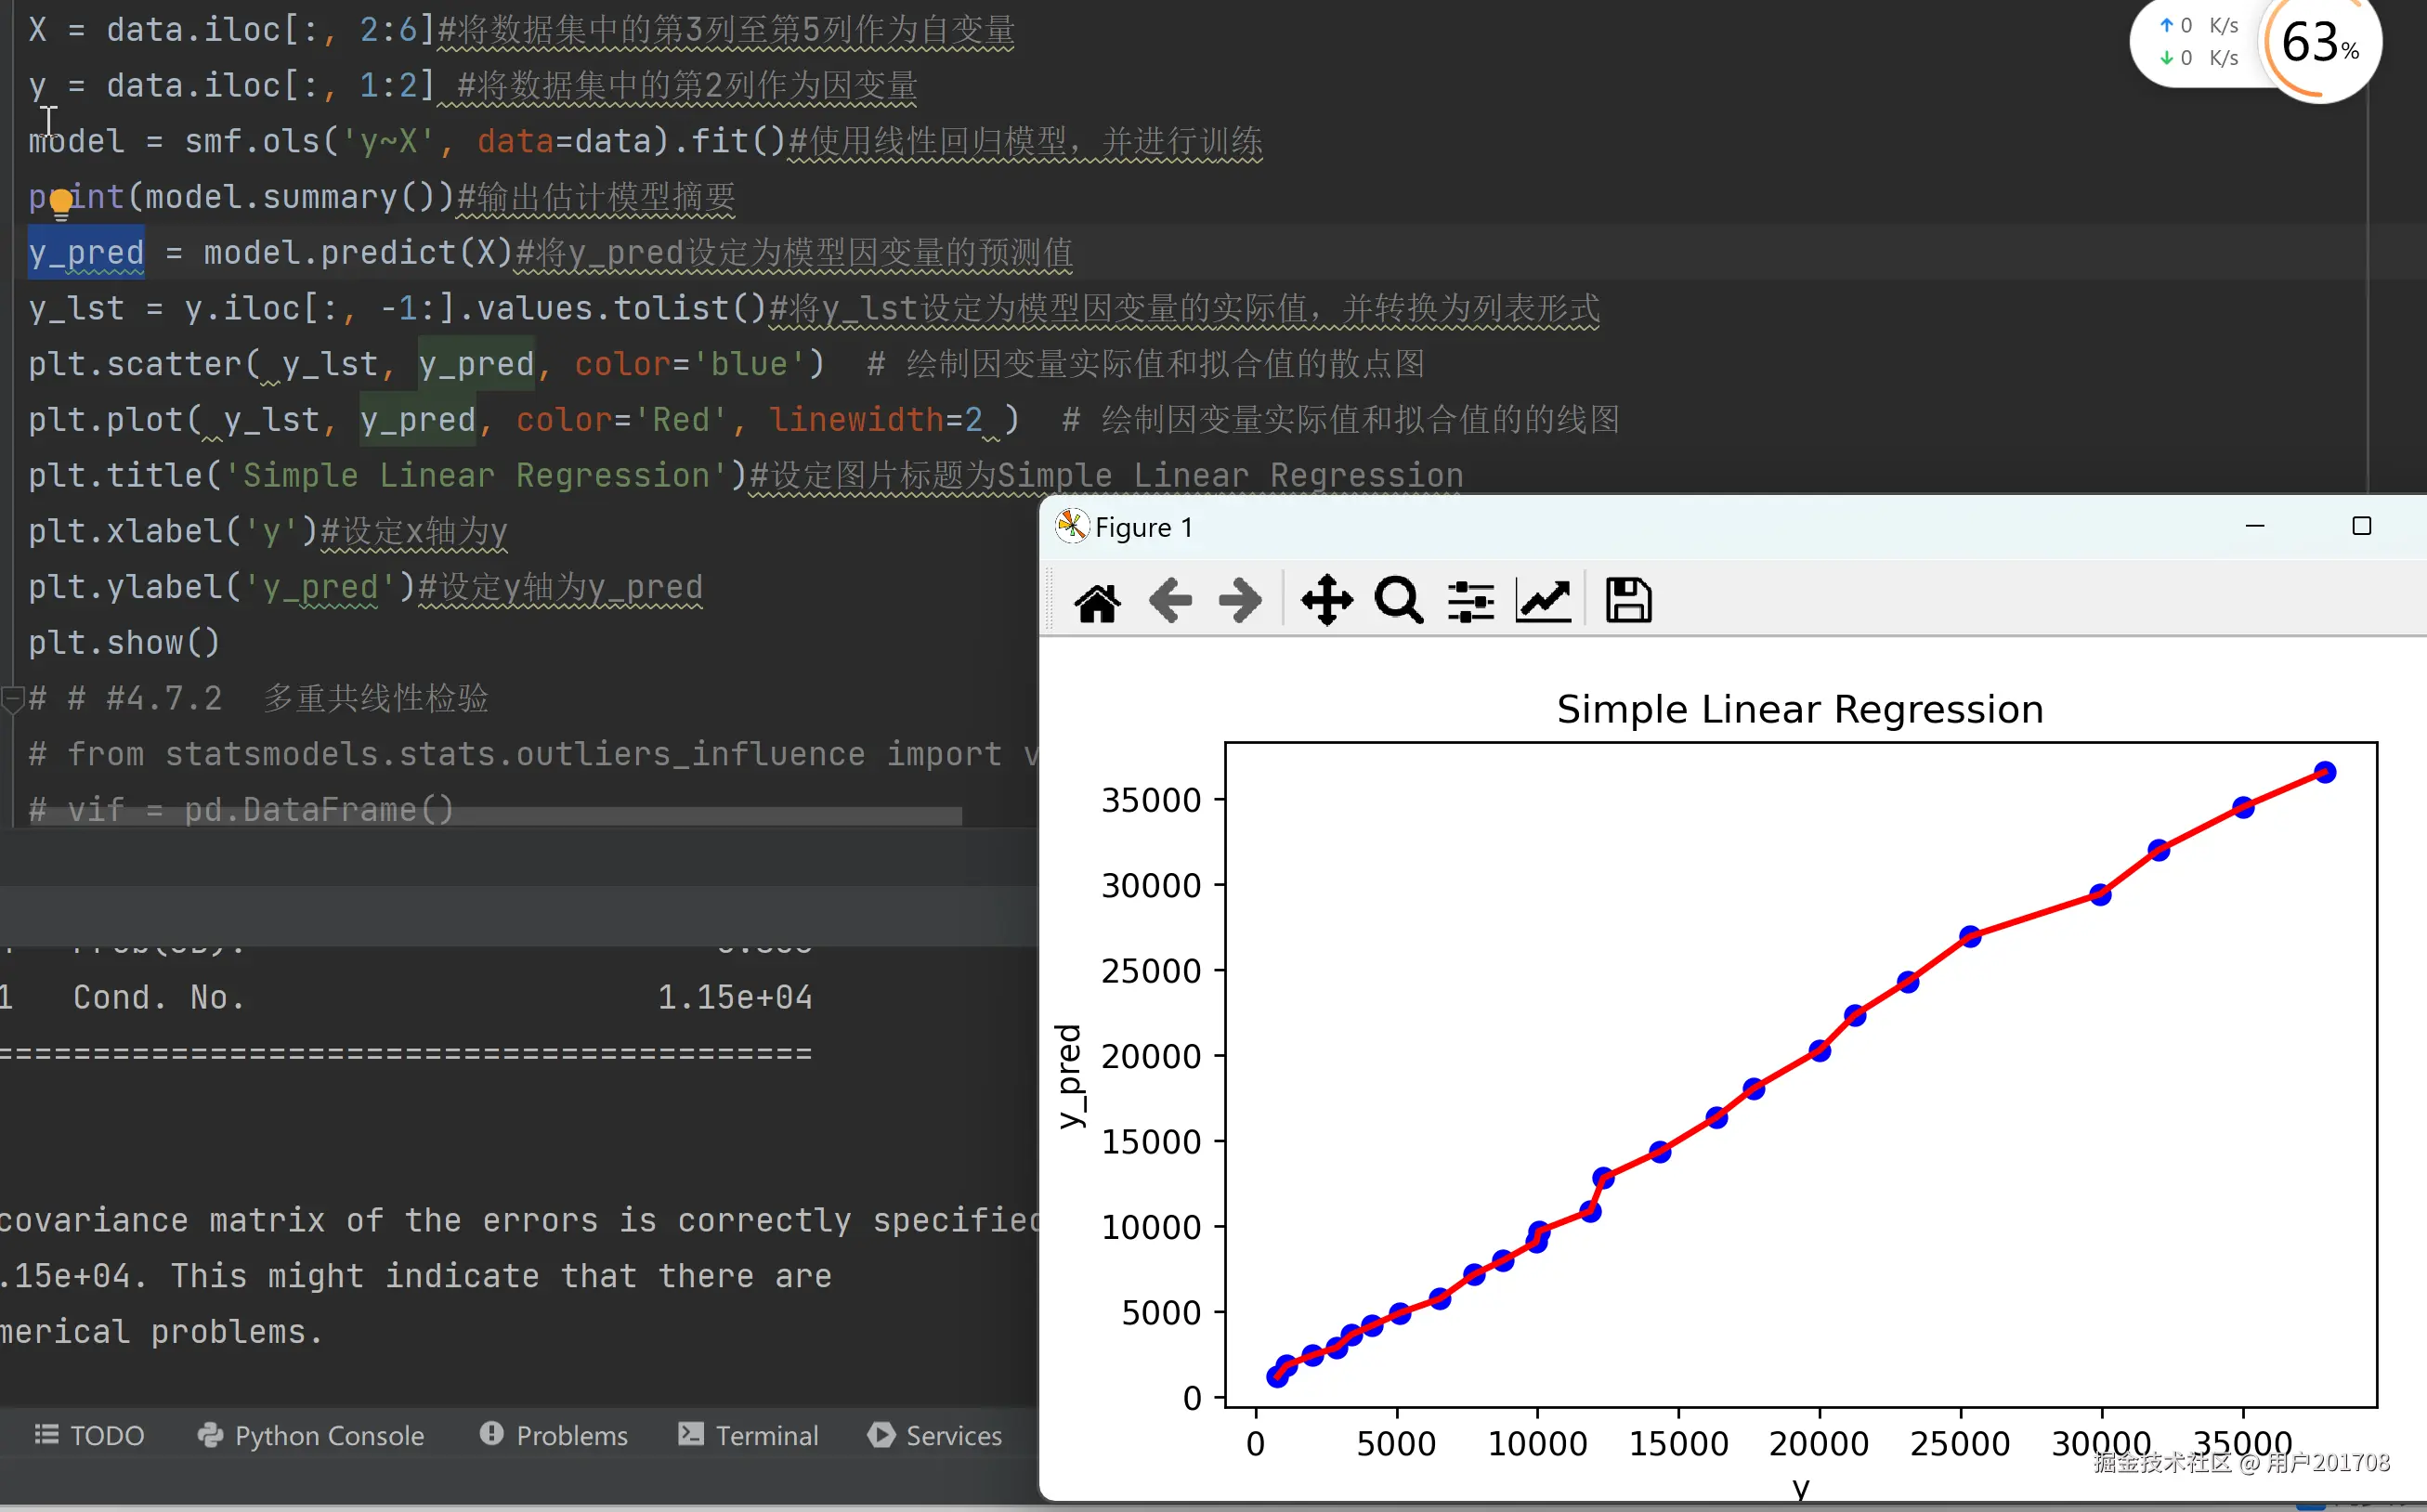This screenshot has width=2427, height=1512.
Task: Minimize the Figure 1 window
Action: point(2255,527)
